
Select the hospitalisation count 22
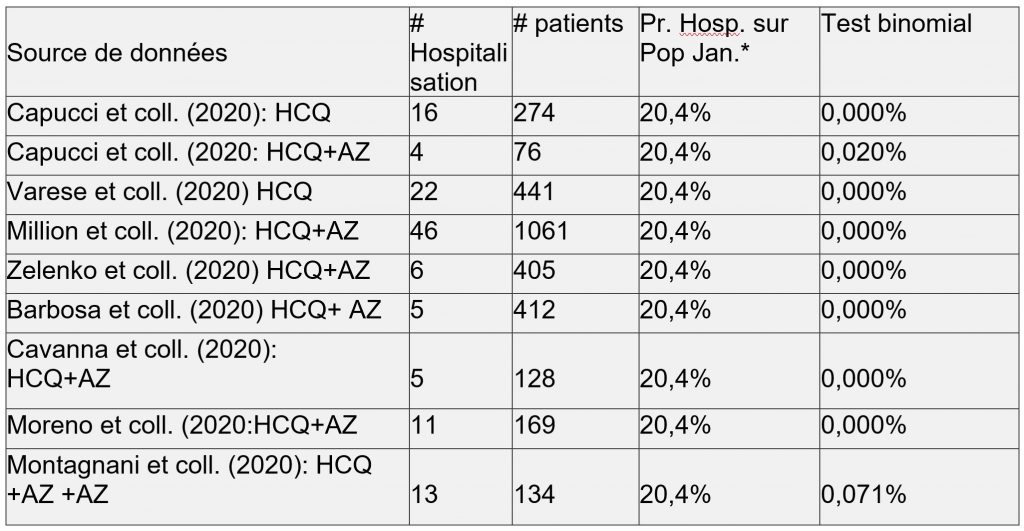tap(424, 191)
